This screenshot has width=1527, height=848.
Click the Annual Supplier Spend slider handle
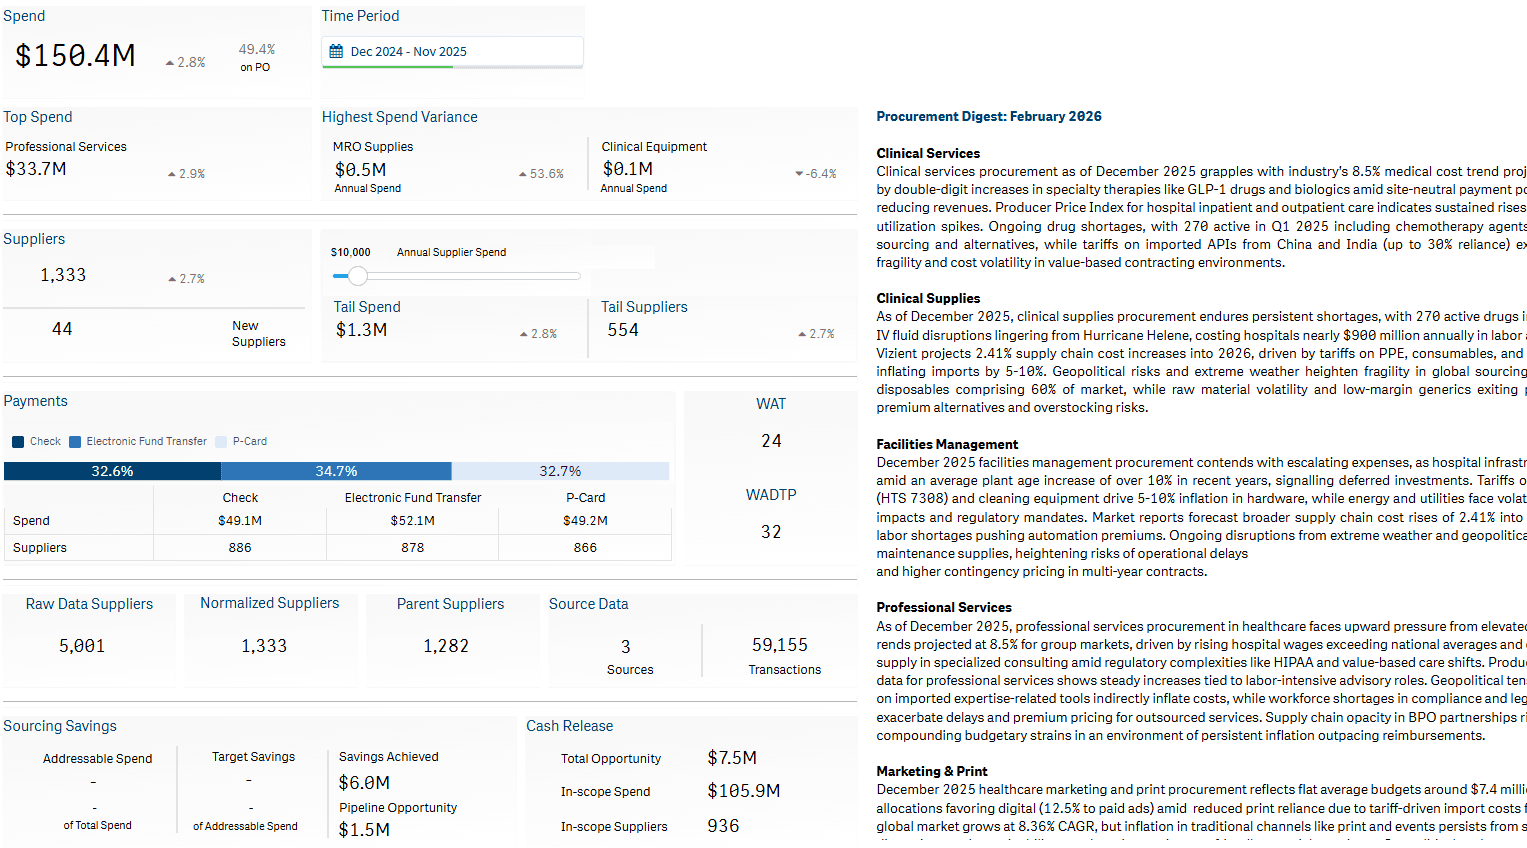359,275
